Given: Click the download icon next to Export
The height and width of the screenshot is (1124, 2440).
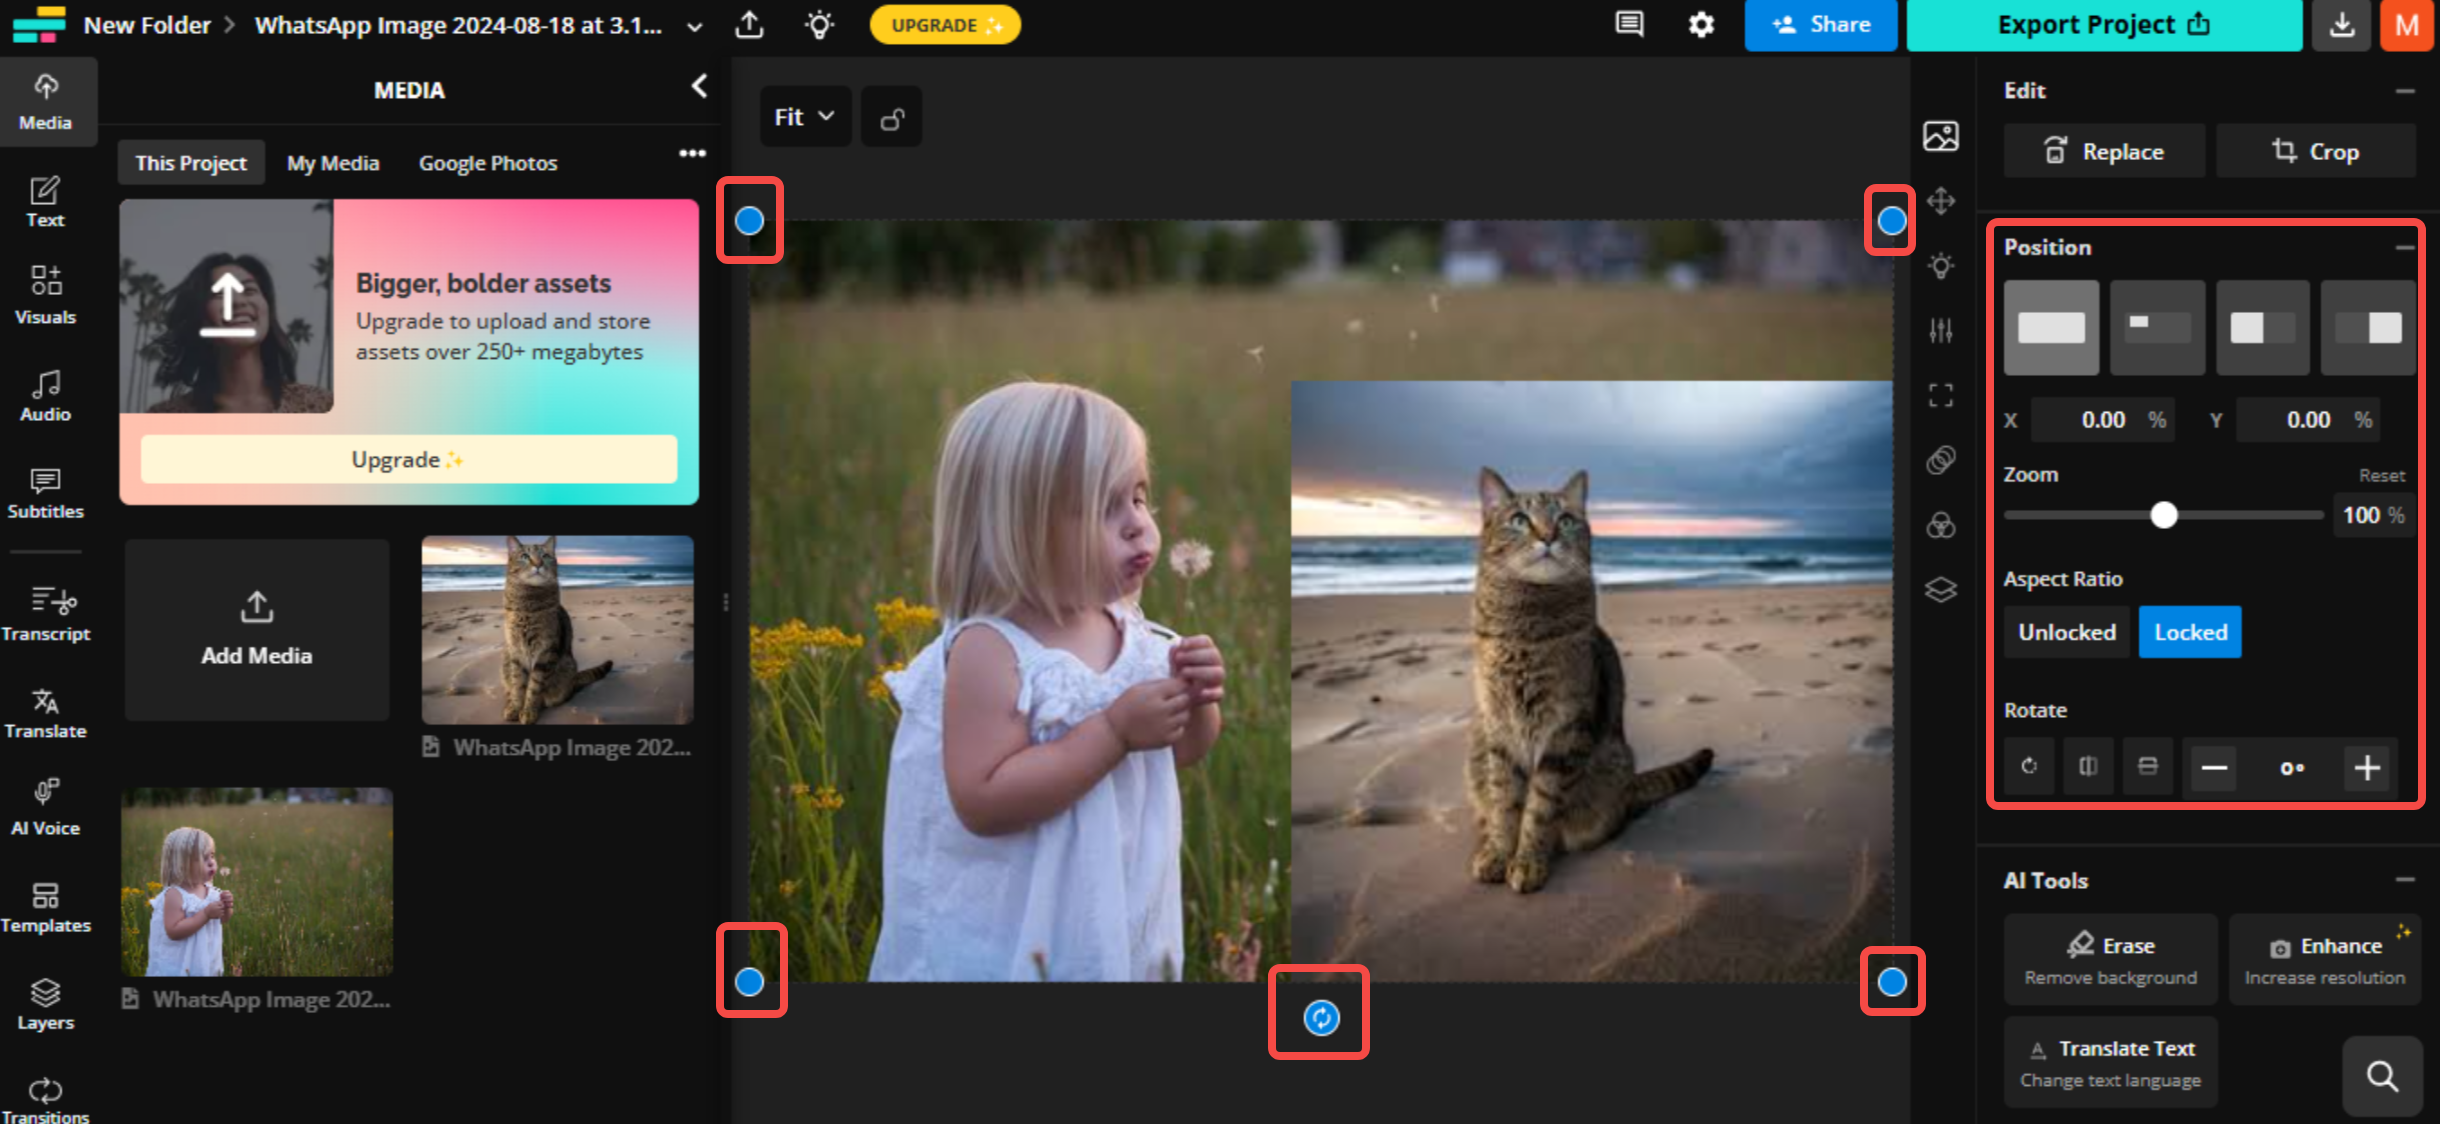Looking at the screenshot, I should tap(2341, 25).
